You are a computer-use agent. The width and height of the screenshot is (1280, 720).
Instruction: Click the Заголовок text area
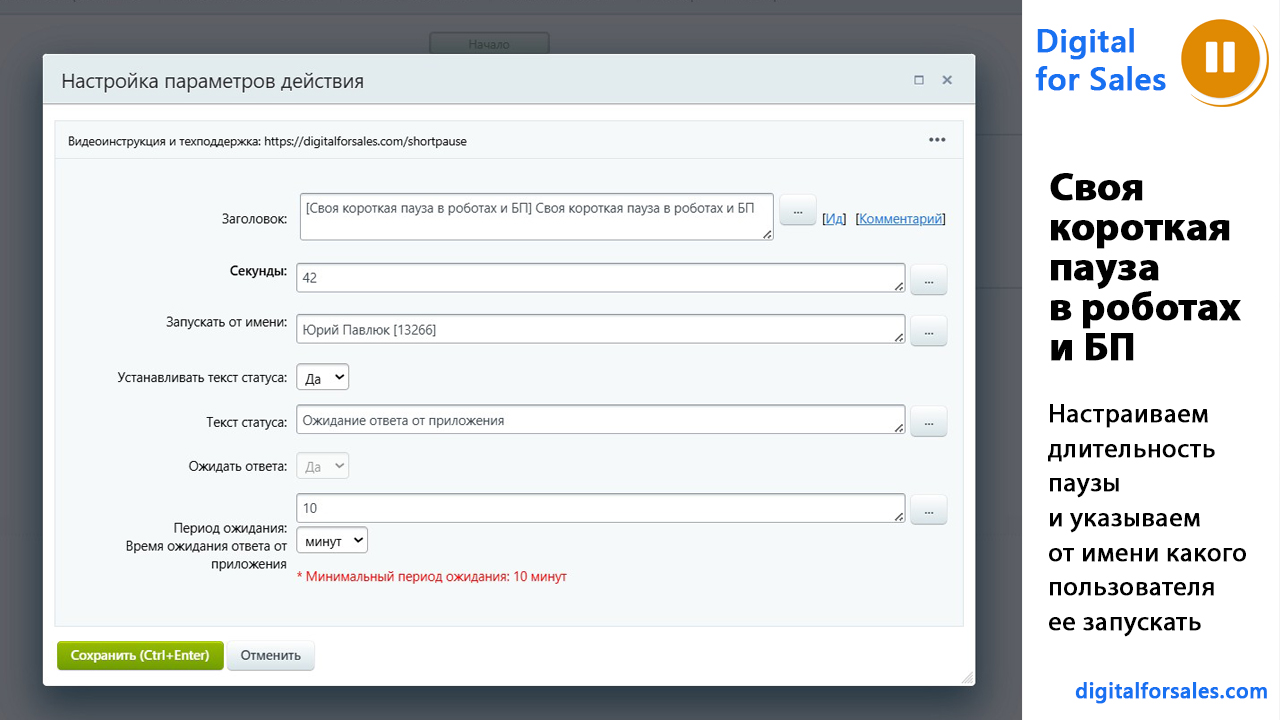(536, 216)
